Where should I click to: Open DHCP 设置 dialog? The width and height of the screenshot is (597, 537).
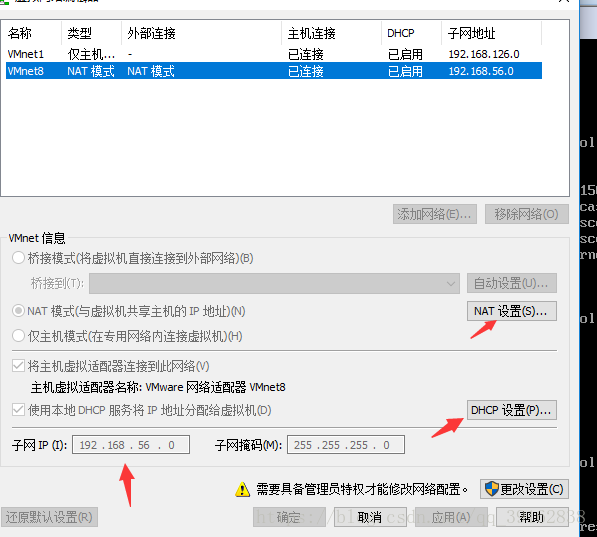click(x=512, y=410)
